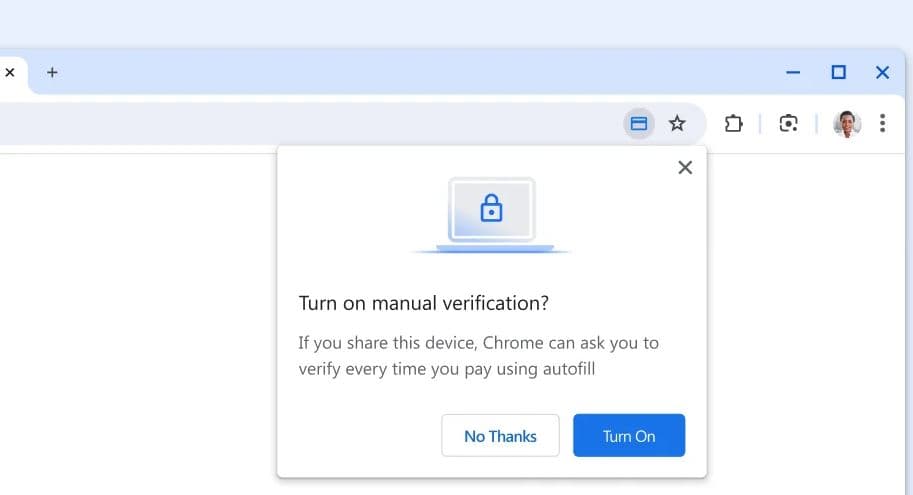The image size is (913, 495).
Task: Click the laptop lock illustration
Action: coord(491,214)
